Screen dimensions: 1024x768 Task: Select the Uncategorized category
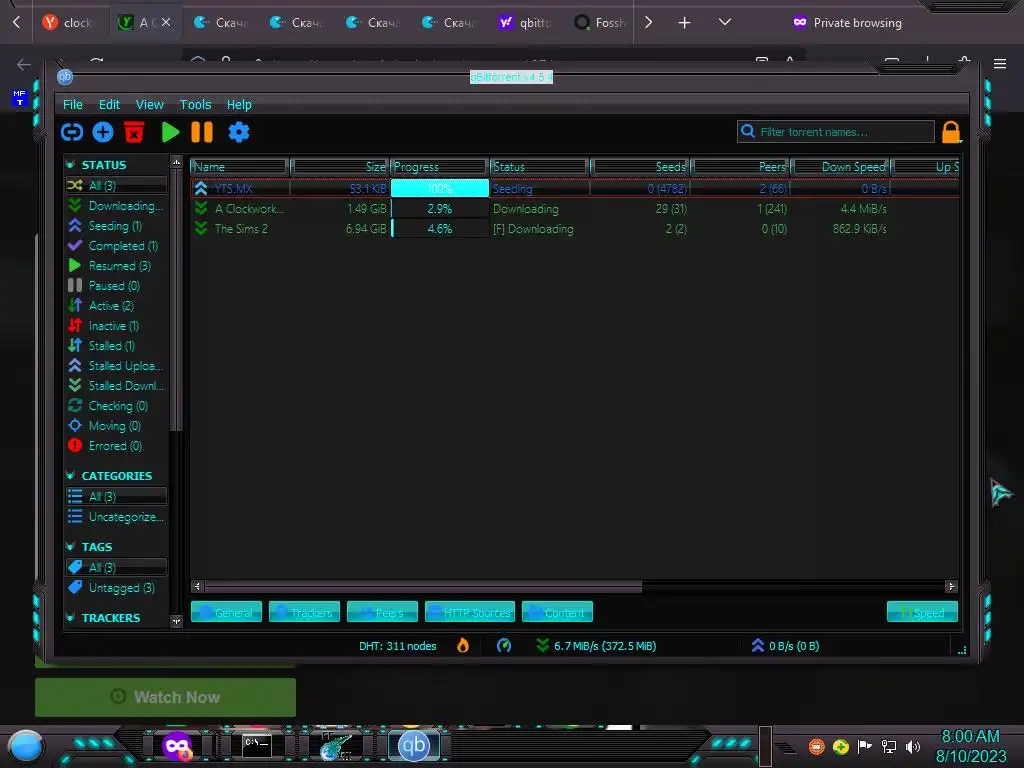coord(116,517)
